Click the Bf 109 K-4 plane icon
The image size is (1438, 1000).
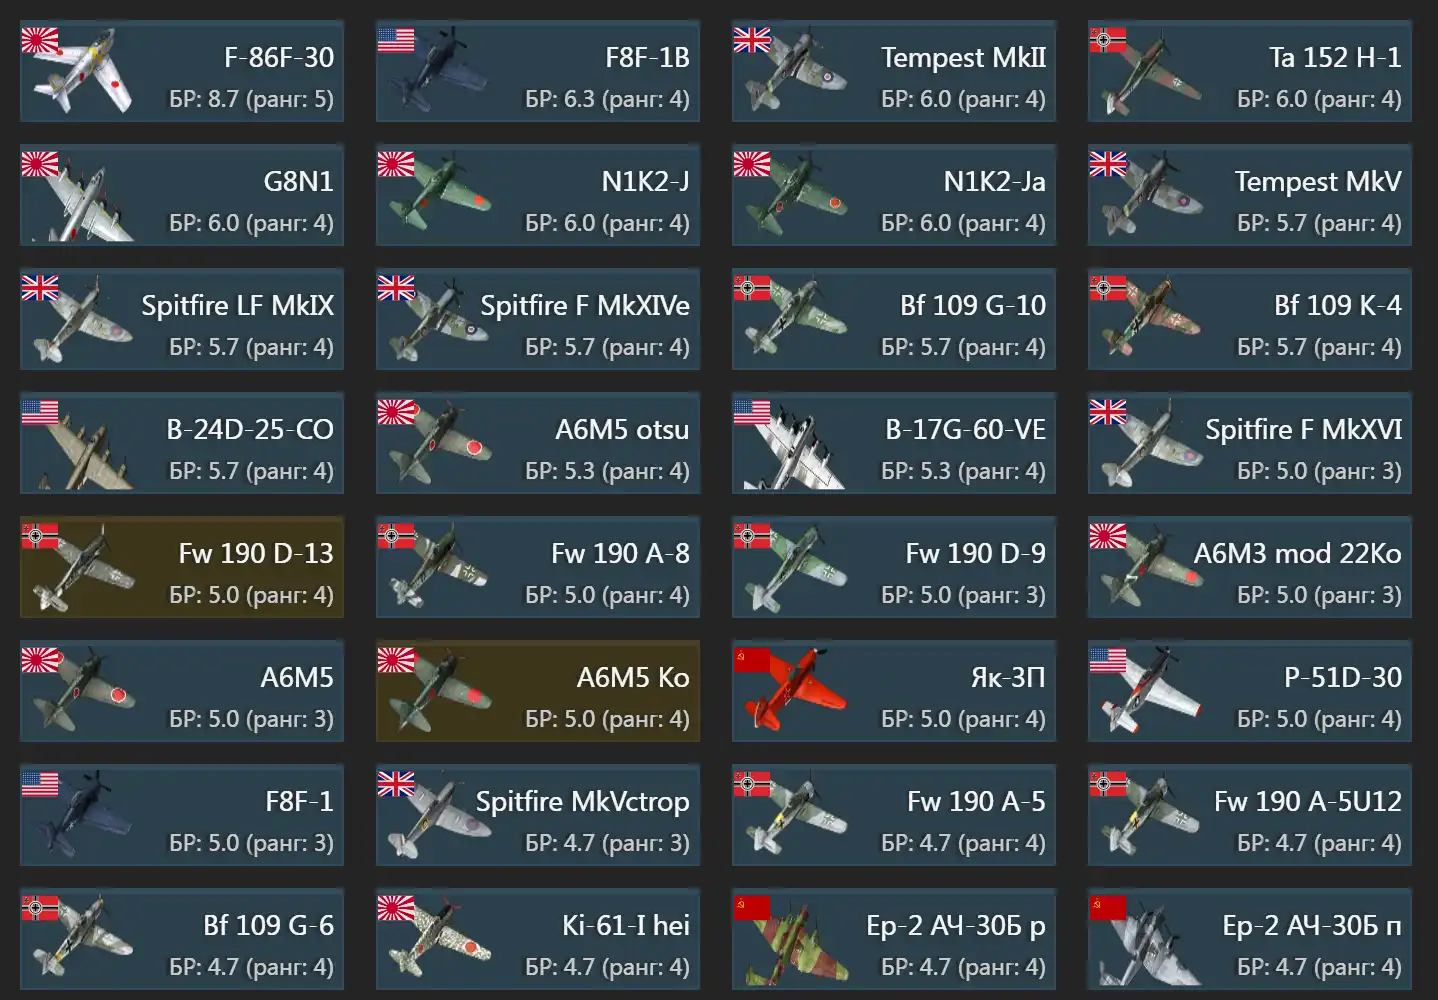pos(1150,318)
